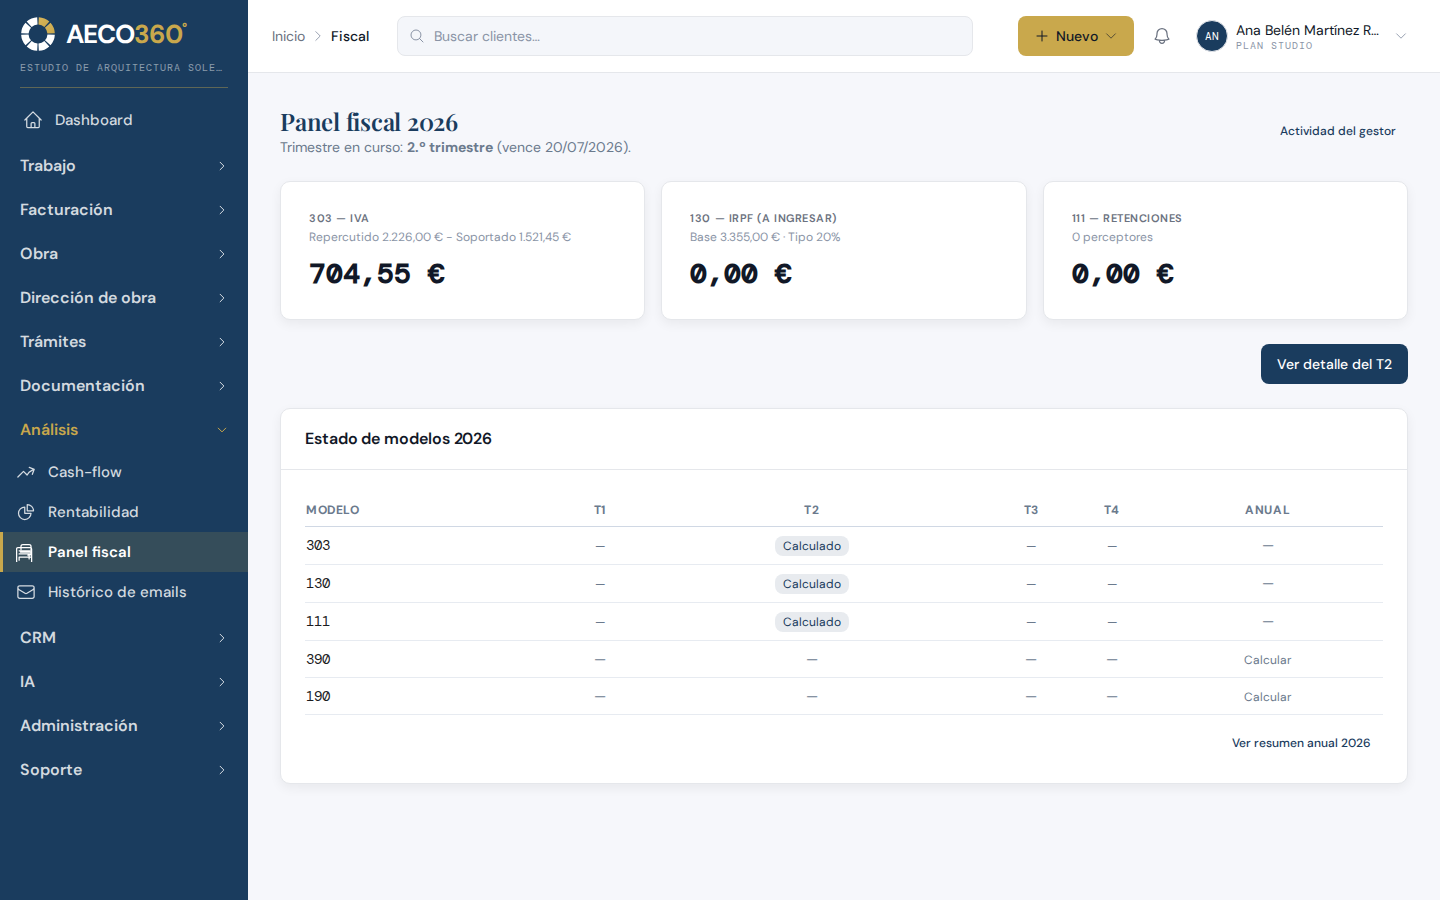Expand the Trabajo sidebar section
Viewport: 1440px width, 900px height.
tap(124, 166)
